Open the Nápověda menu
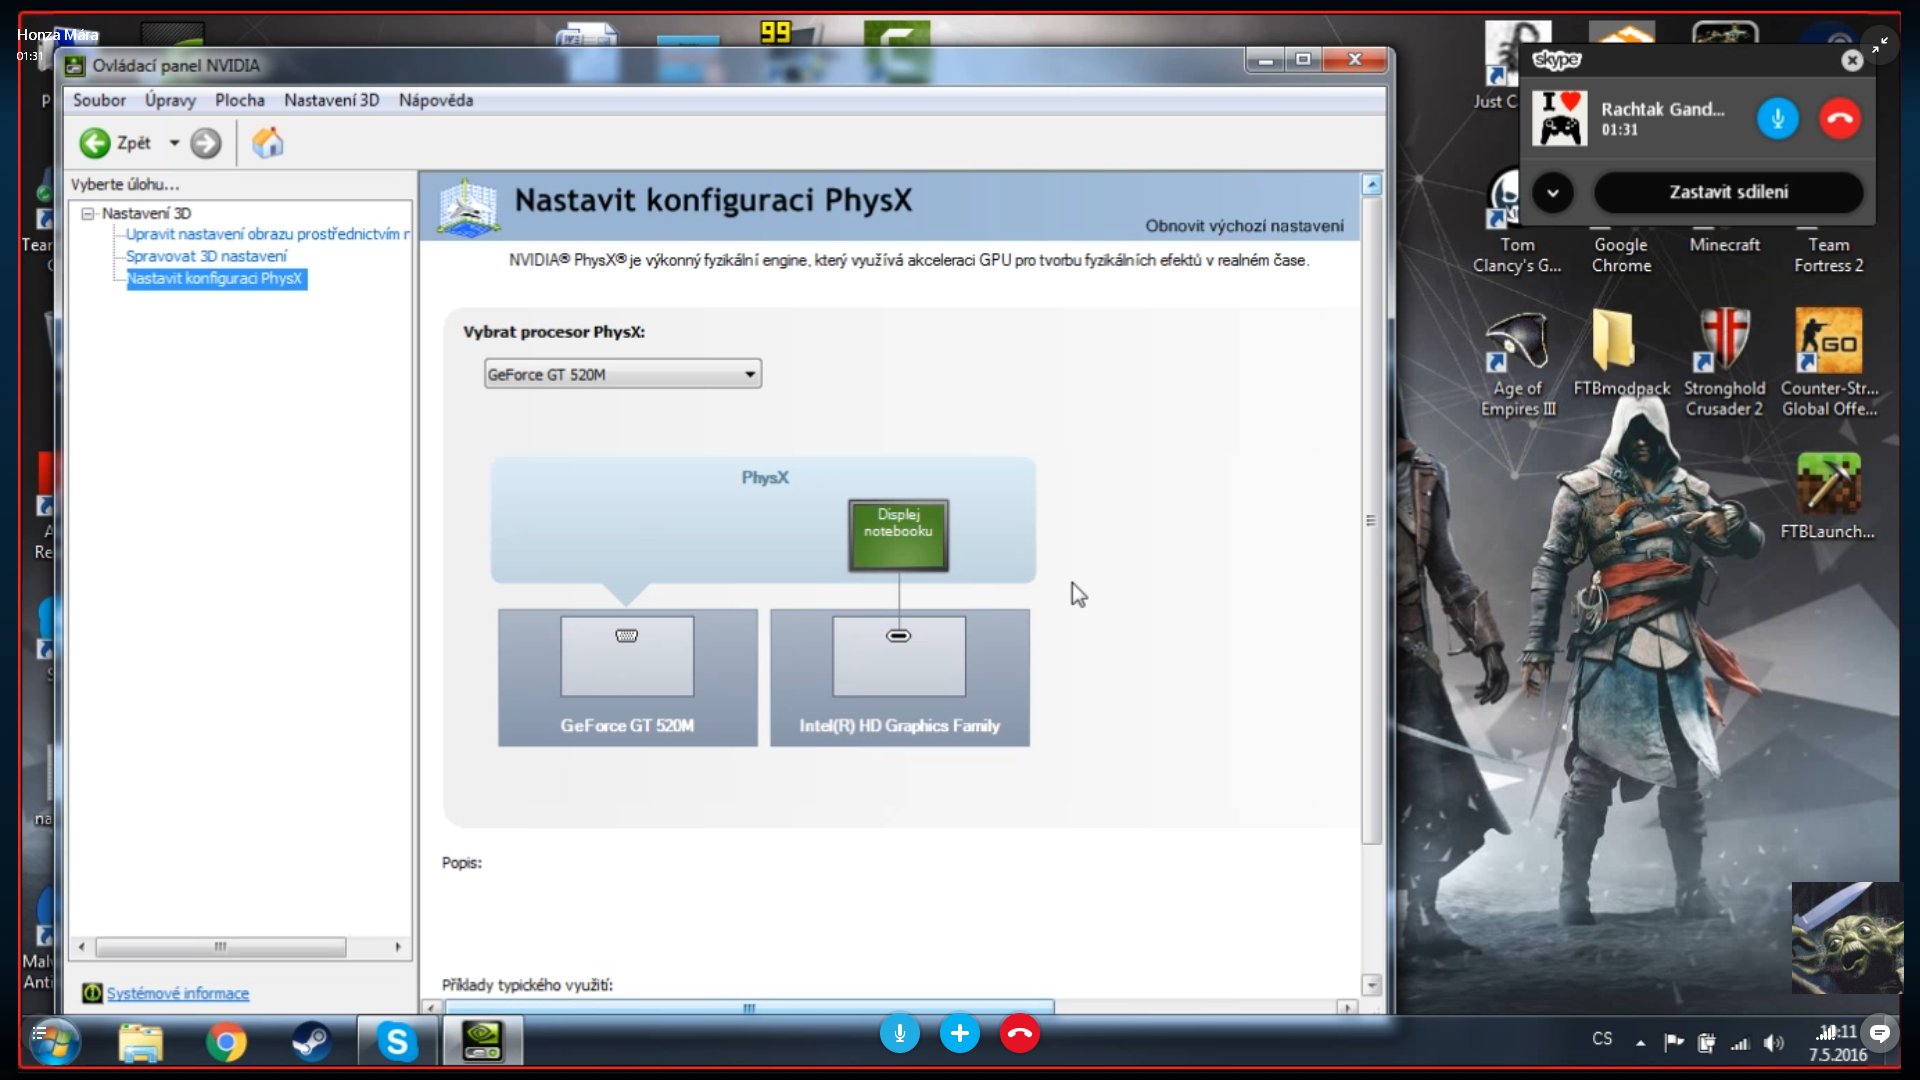This screenshot has height=1080, width=1920. pyautogui.click(x=435, y=100)
